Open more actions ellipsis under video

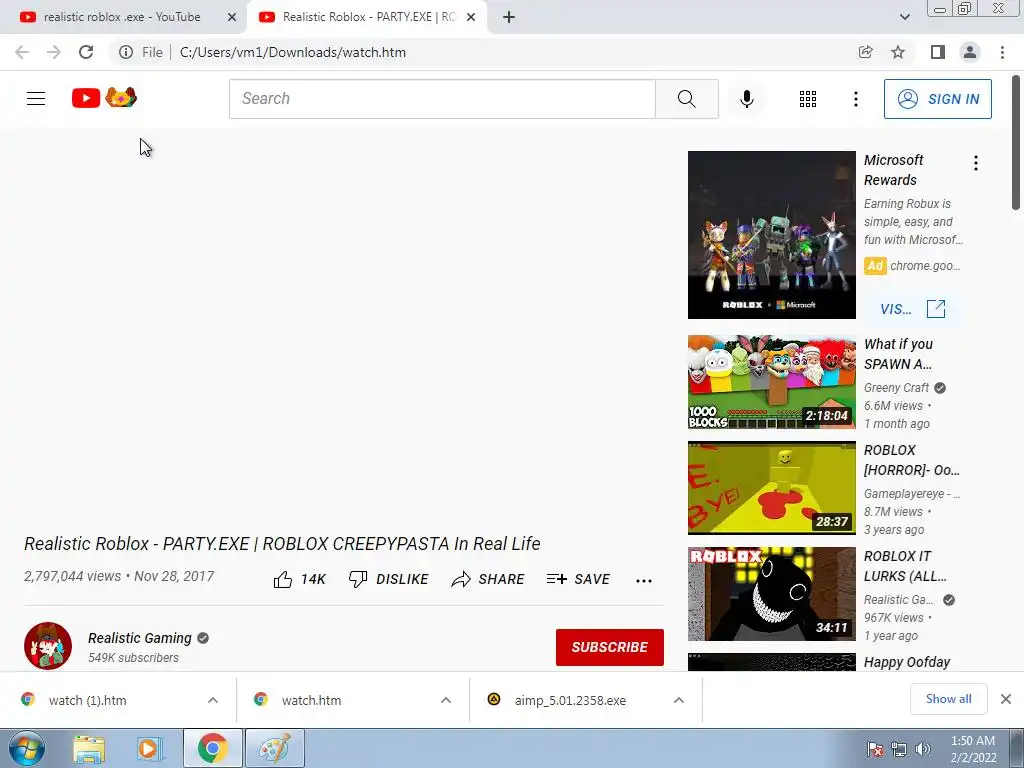[x=643, y=581]
